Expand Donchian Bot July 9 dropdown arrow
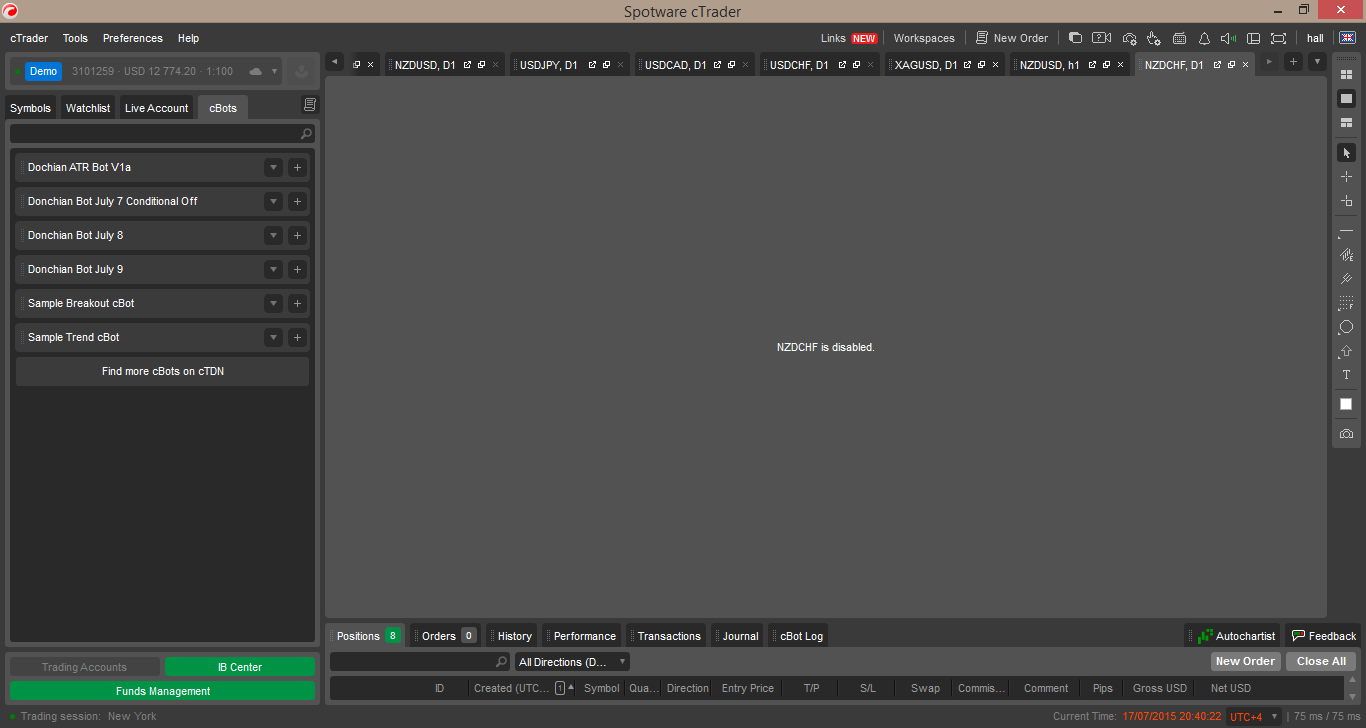 [x=273, y=270]
